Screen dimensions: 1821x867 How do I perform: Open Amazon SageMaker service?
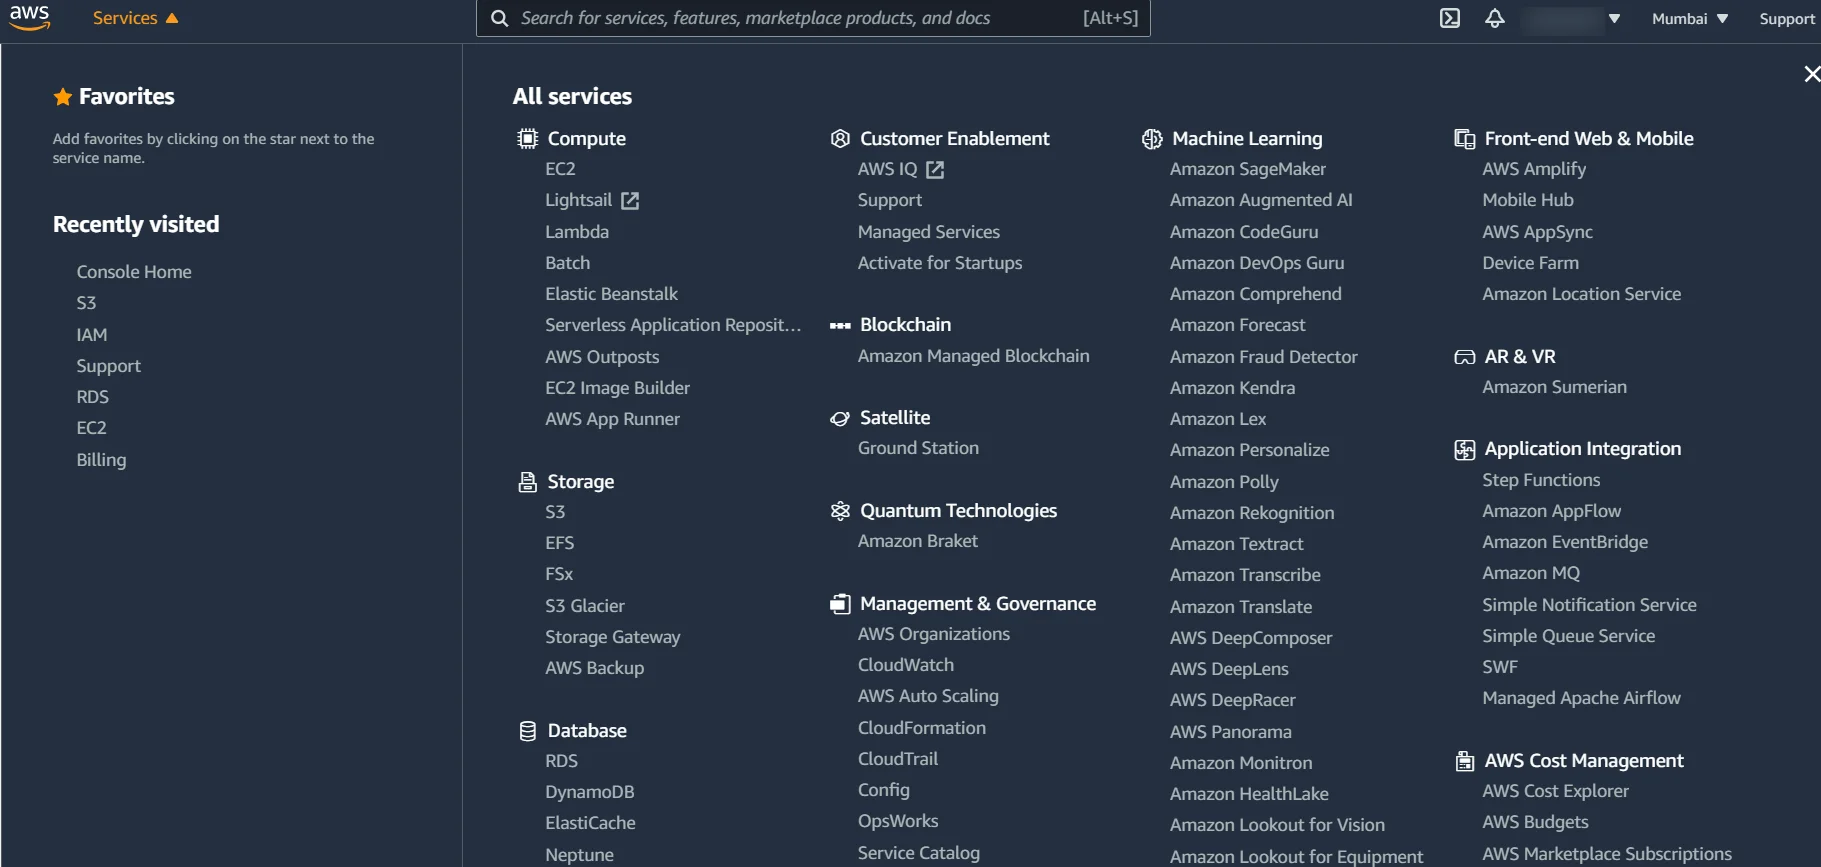click(1248, 169)
